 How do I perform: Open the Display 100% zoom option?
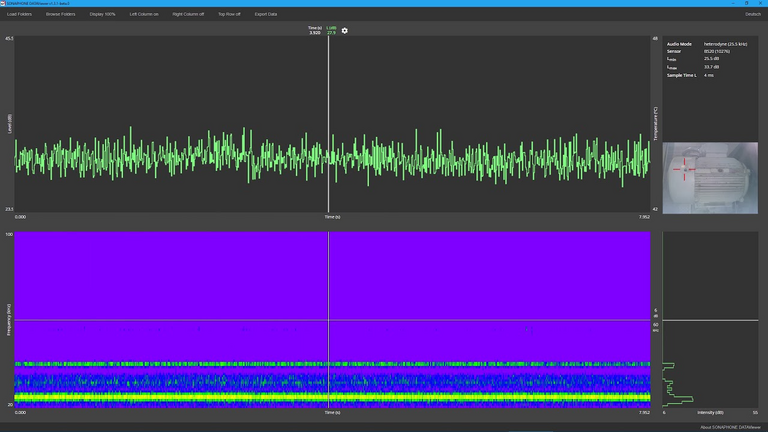tap(102, 14)
